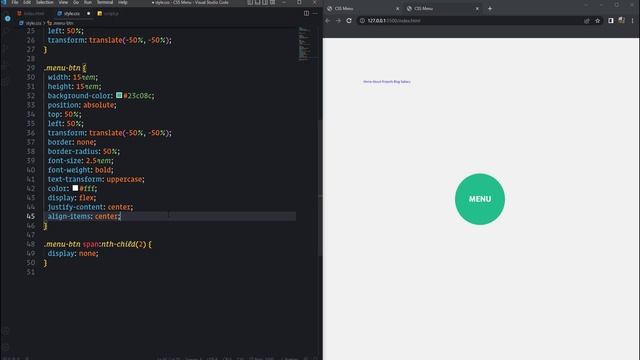
Task: Click the VS Code editor vertical scrollbar
Action: [320, 188]
